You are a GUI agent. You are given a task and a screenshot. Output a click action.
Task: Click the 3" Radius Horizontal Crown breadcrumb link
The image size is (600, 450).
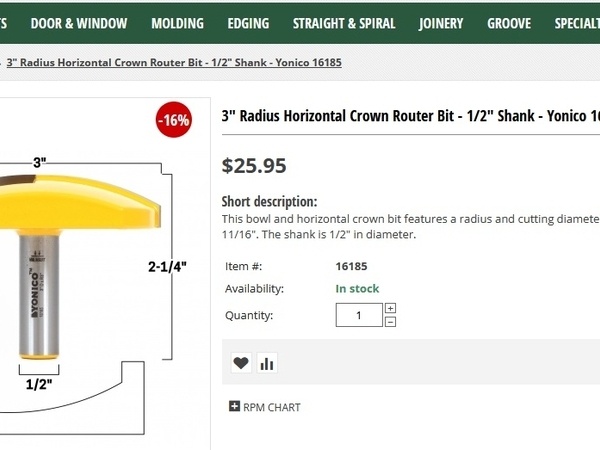(x=174, y=62)
